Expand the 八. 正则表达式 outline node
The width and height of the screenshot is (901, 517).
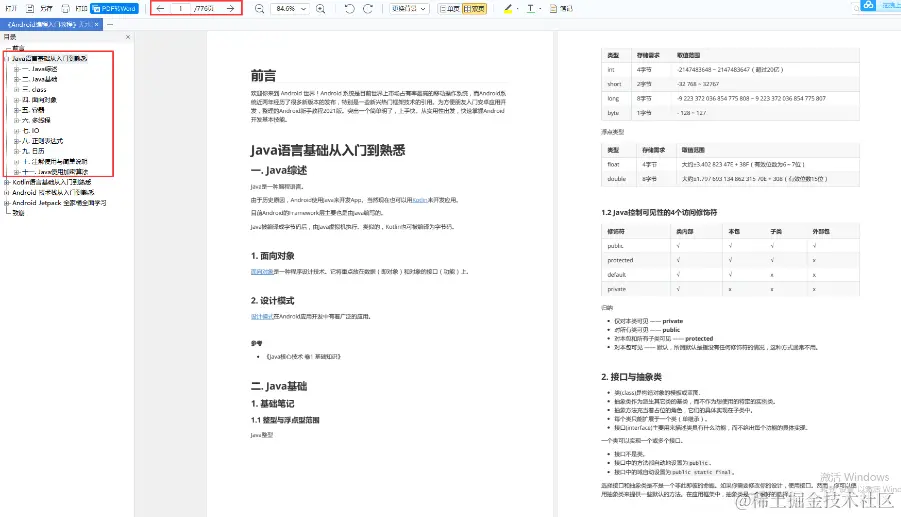coord(17,141)
